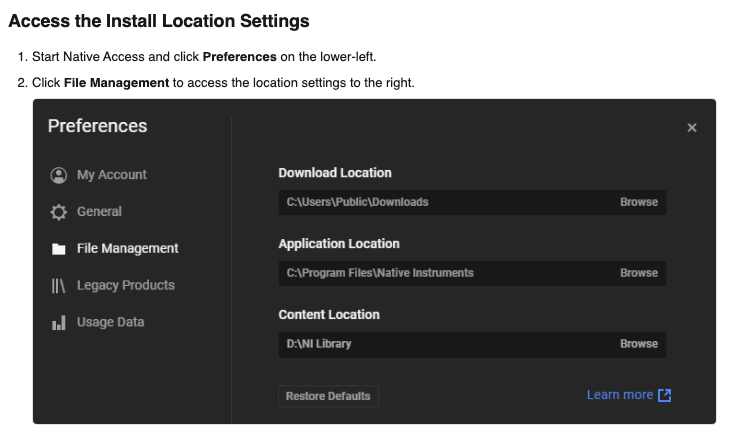The width and height of the screenshot is (745, 425).
Task: Open the Learn more link
Action: [x=620, y=395]
